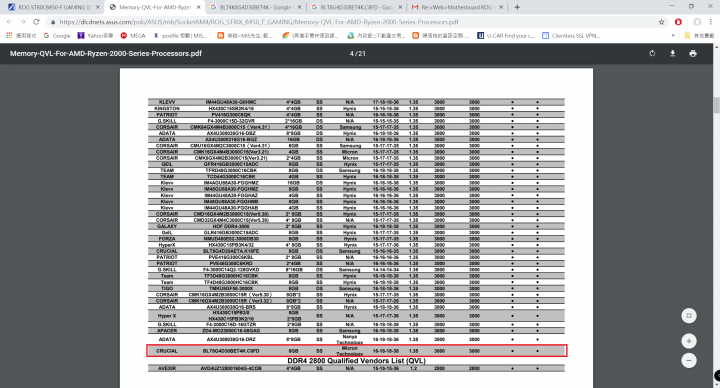Open Chrome's three-dot menu
This screenshot has height=388, width=720.
(x=711, y=22)
